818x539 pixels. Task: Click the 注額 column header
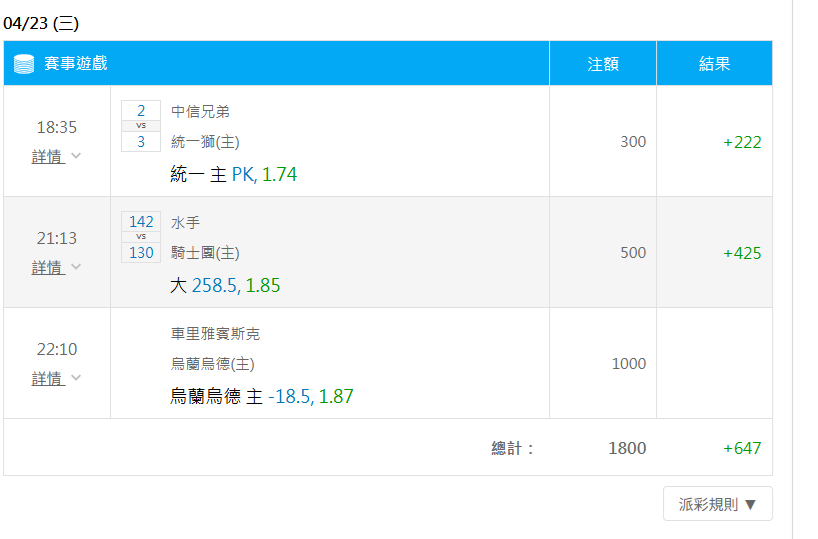pyautogui.click(x=603, y=64)
